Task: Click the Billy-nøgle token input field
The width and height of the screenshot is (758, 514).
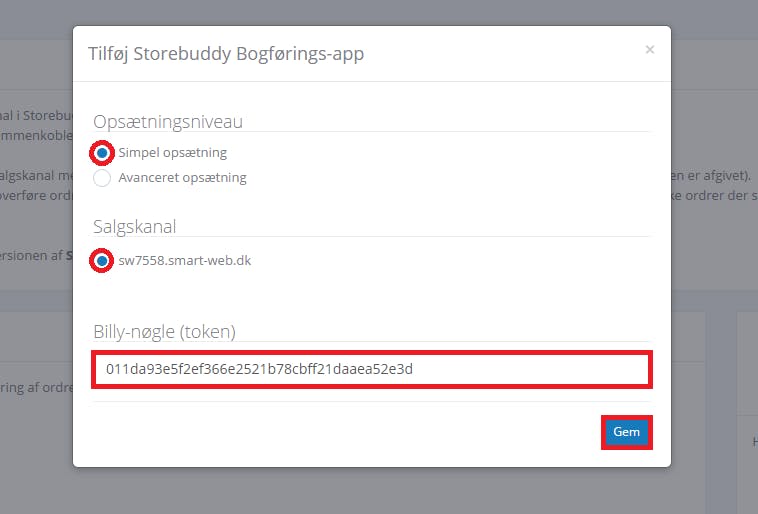Action: click(x=372, y=369)
